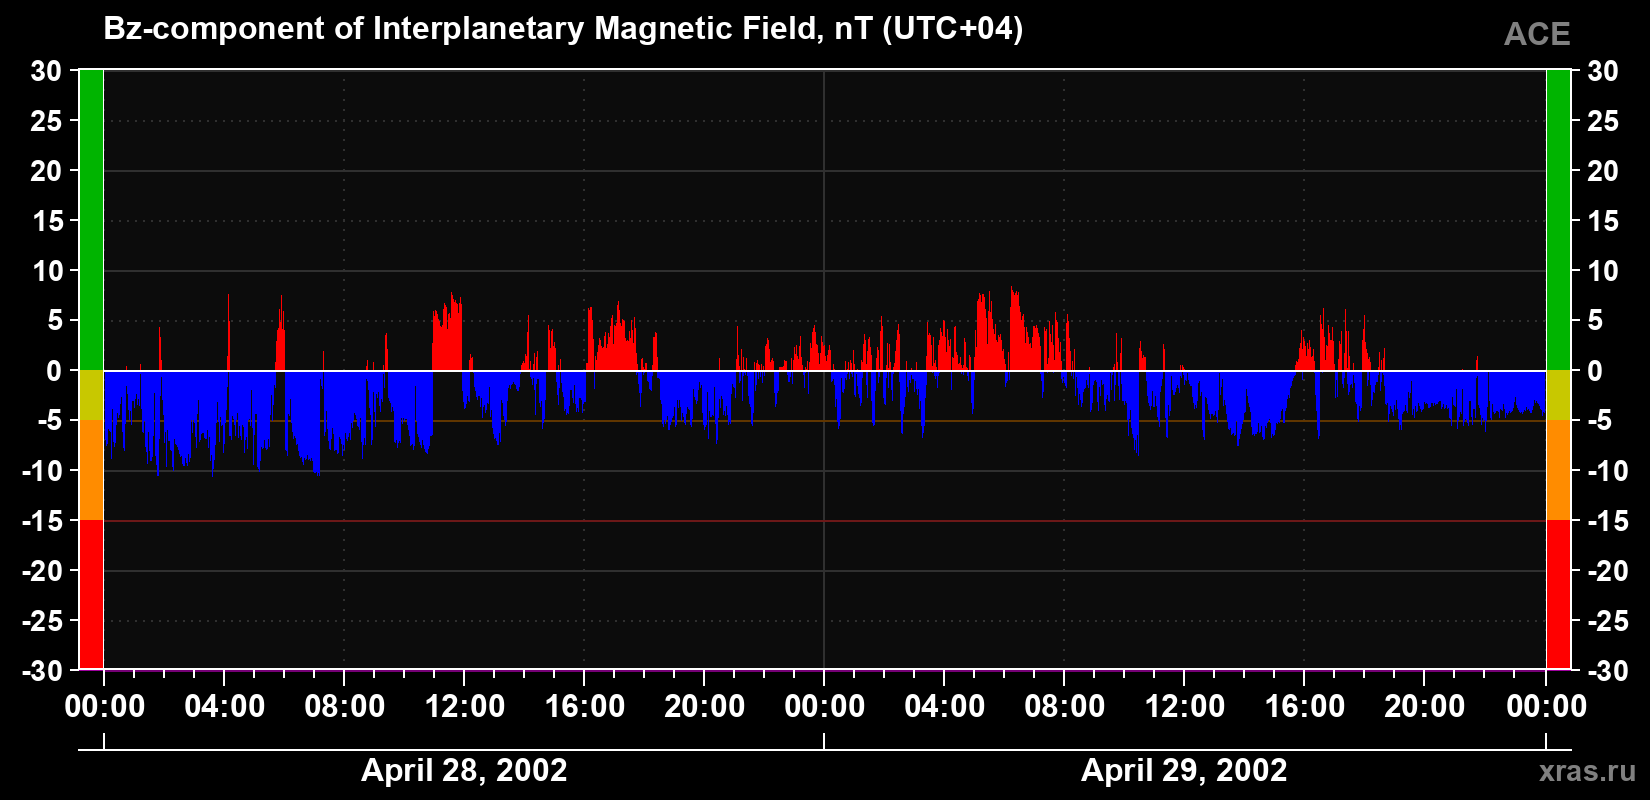Click the '12:00' time label for April 29
Screen dimensions: 1650x800
1185,707
